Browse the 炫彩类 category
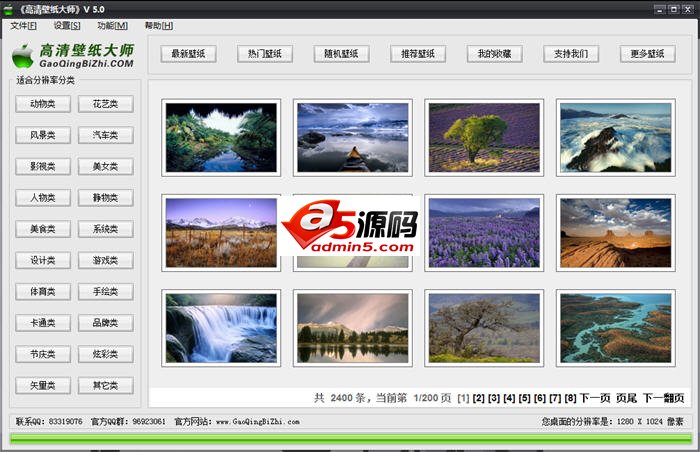The height and width of the screenshot is (452, 700). click(106, 354)
